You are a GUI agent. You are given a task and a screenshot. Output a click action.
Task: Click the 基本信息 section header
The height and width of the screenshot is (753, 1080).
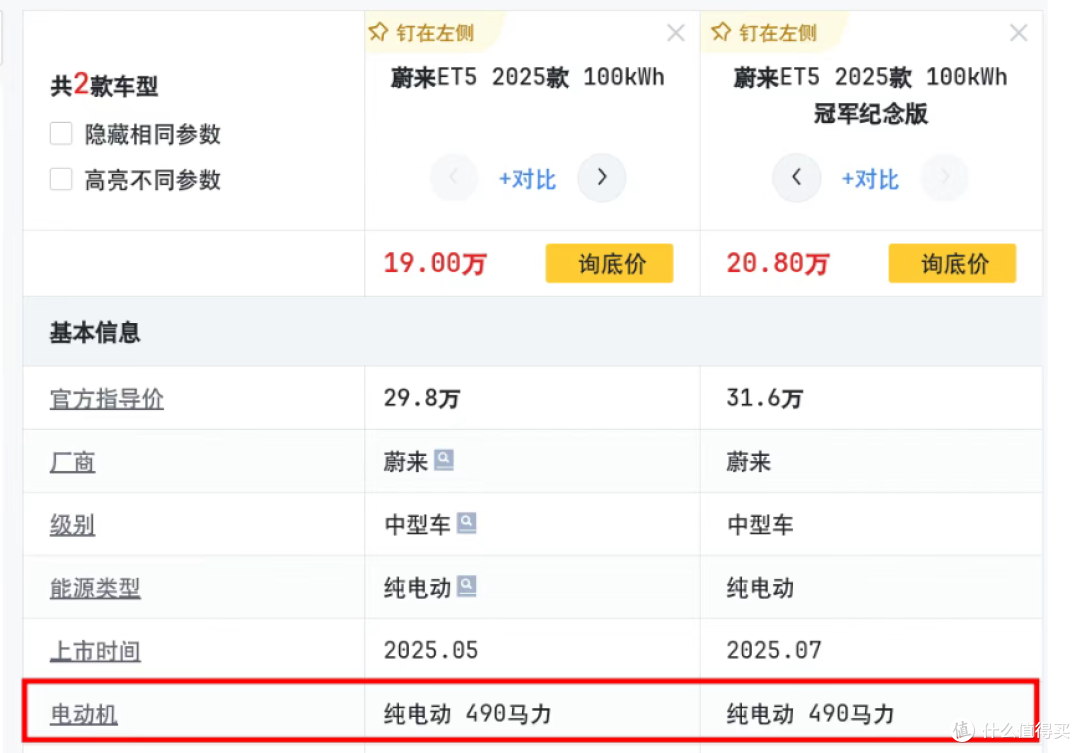532,332
